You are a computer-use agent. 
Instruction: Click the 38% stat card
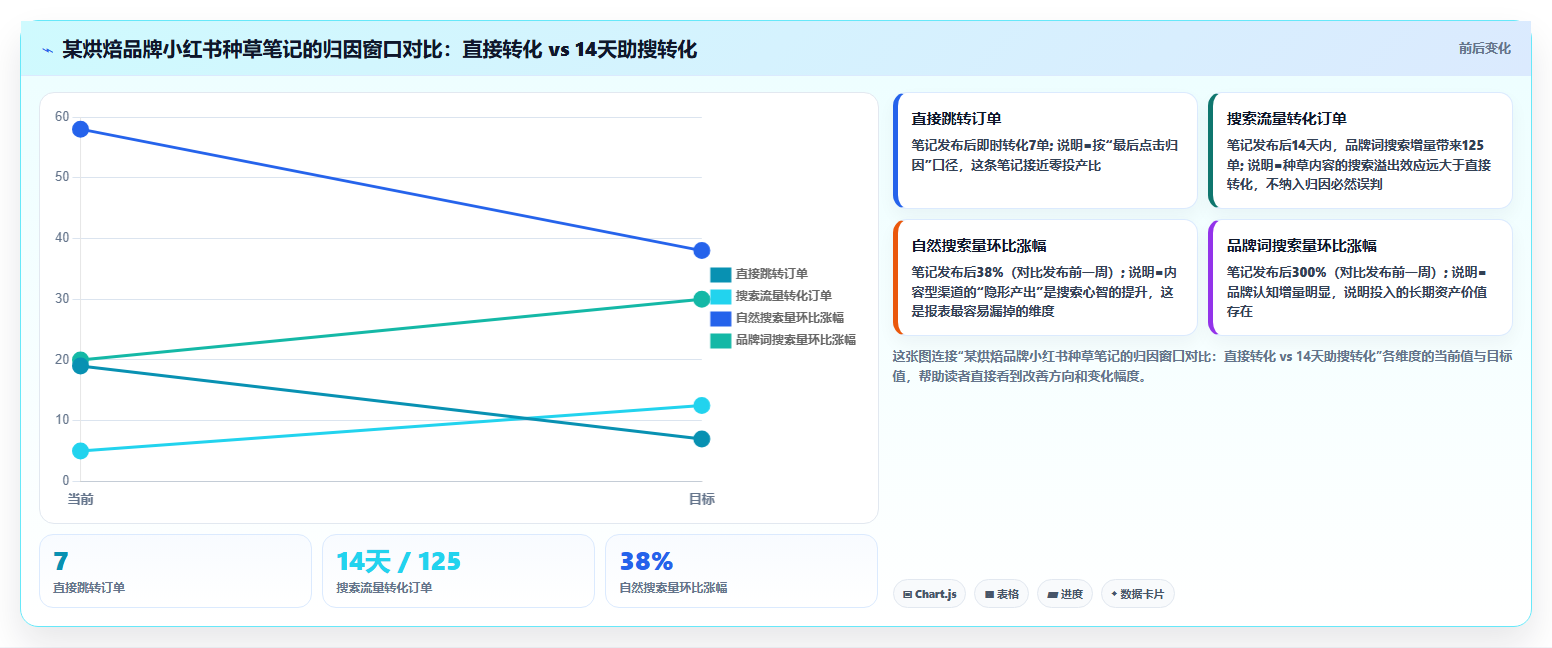tap(741, 571)
